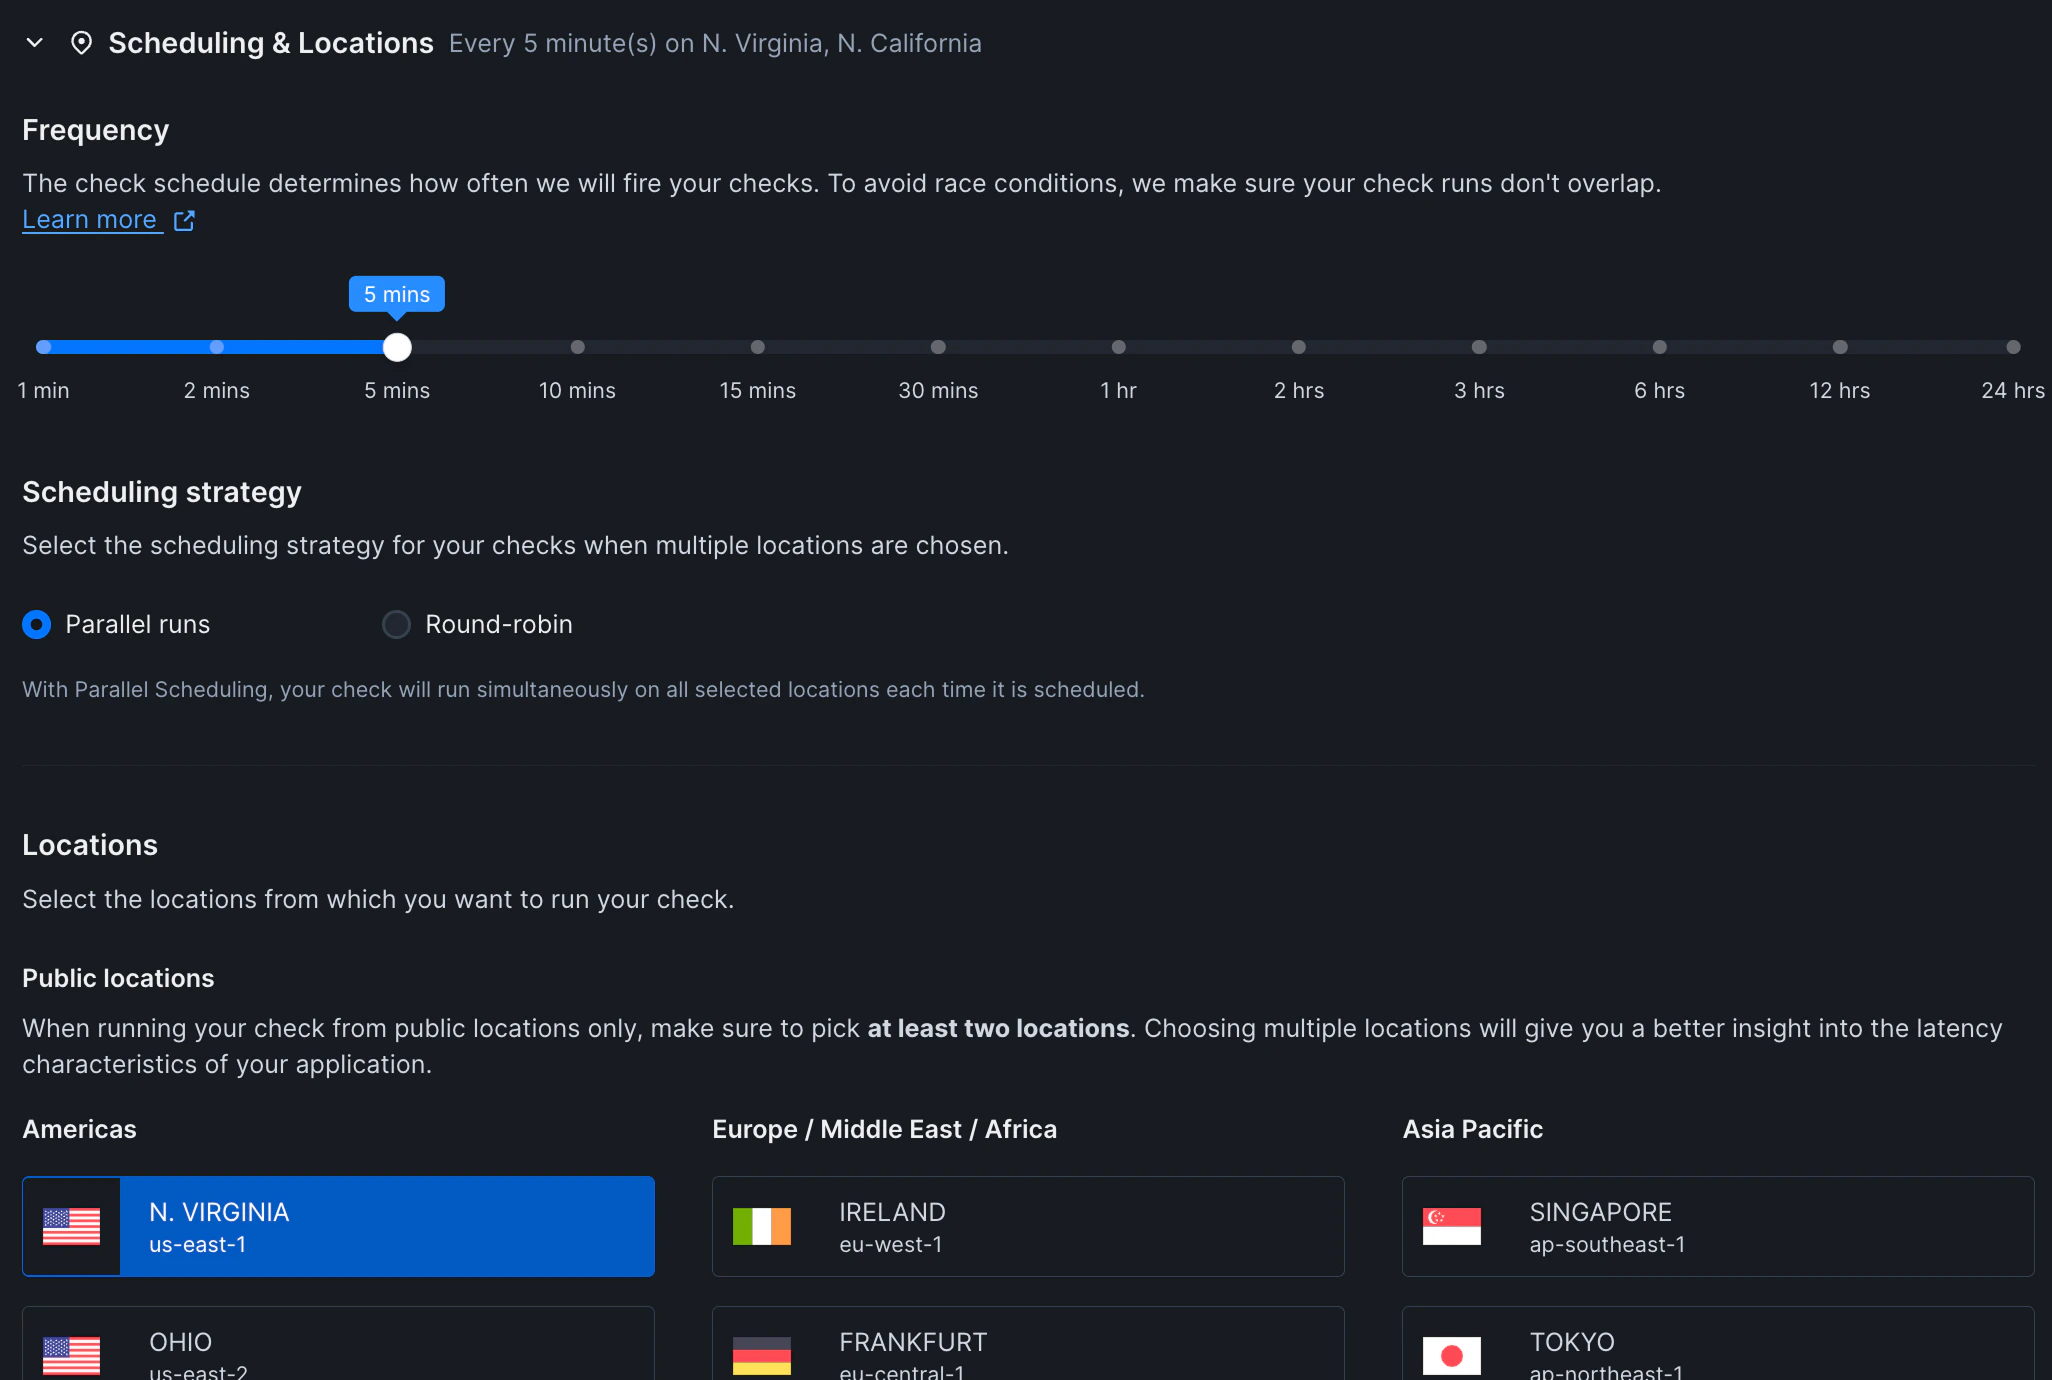Select the Ireland eu-west-1 location

(x=1027, y=1226)
